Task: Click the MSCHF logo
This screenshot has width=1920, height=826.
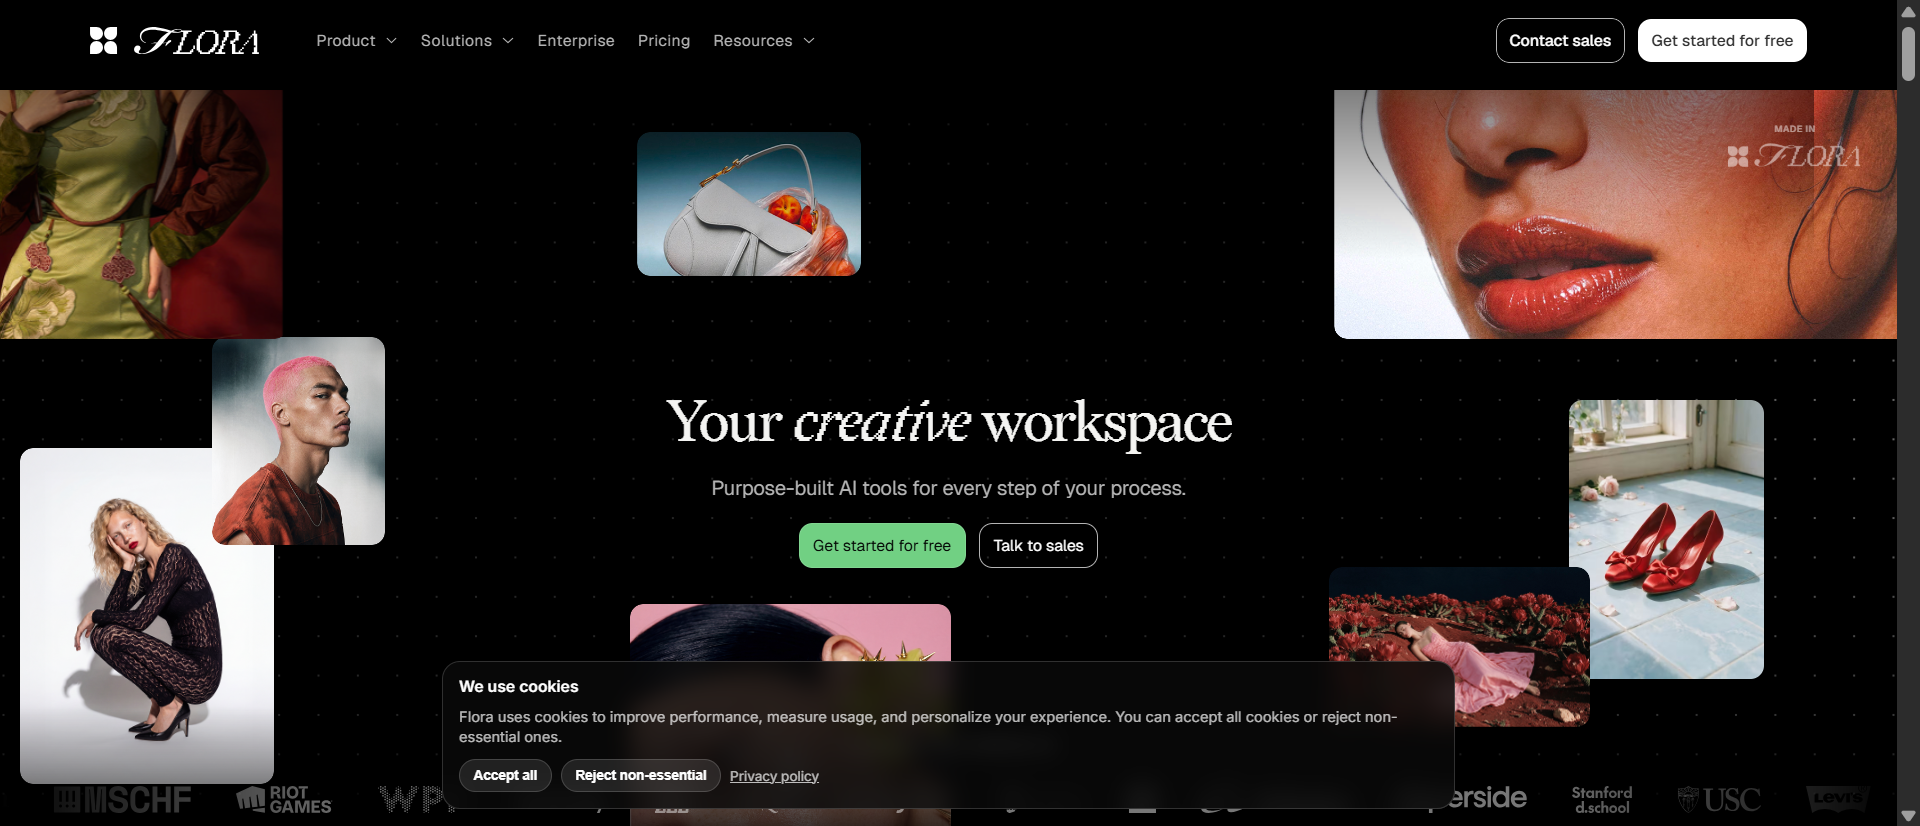Action: coord(122,800)
